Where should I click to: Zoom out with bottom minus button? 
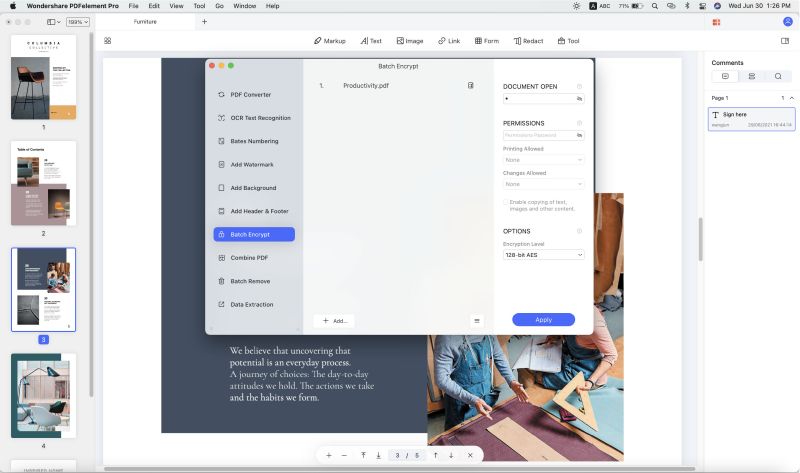pos(344,455)
